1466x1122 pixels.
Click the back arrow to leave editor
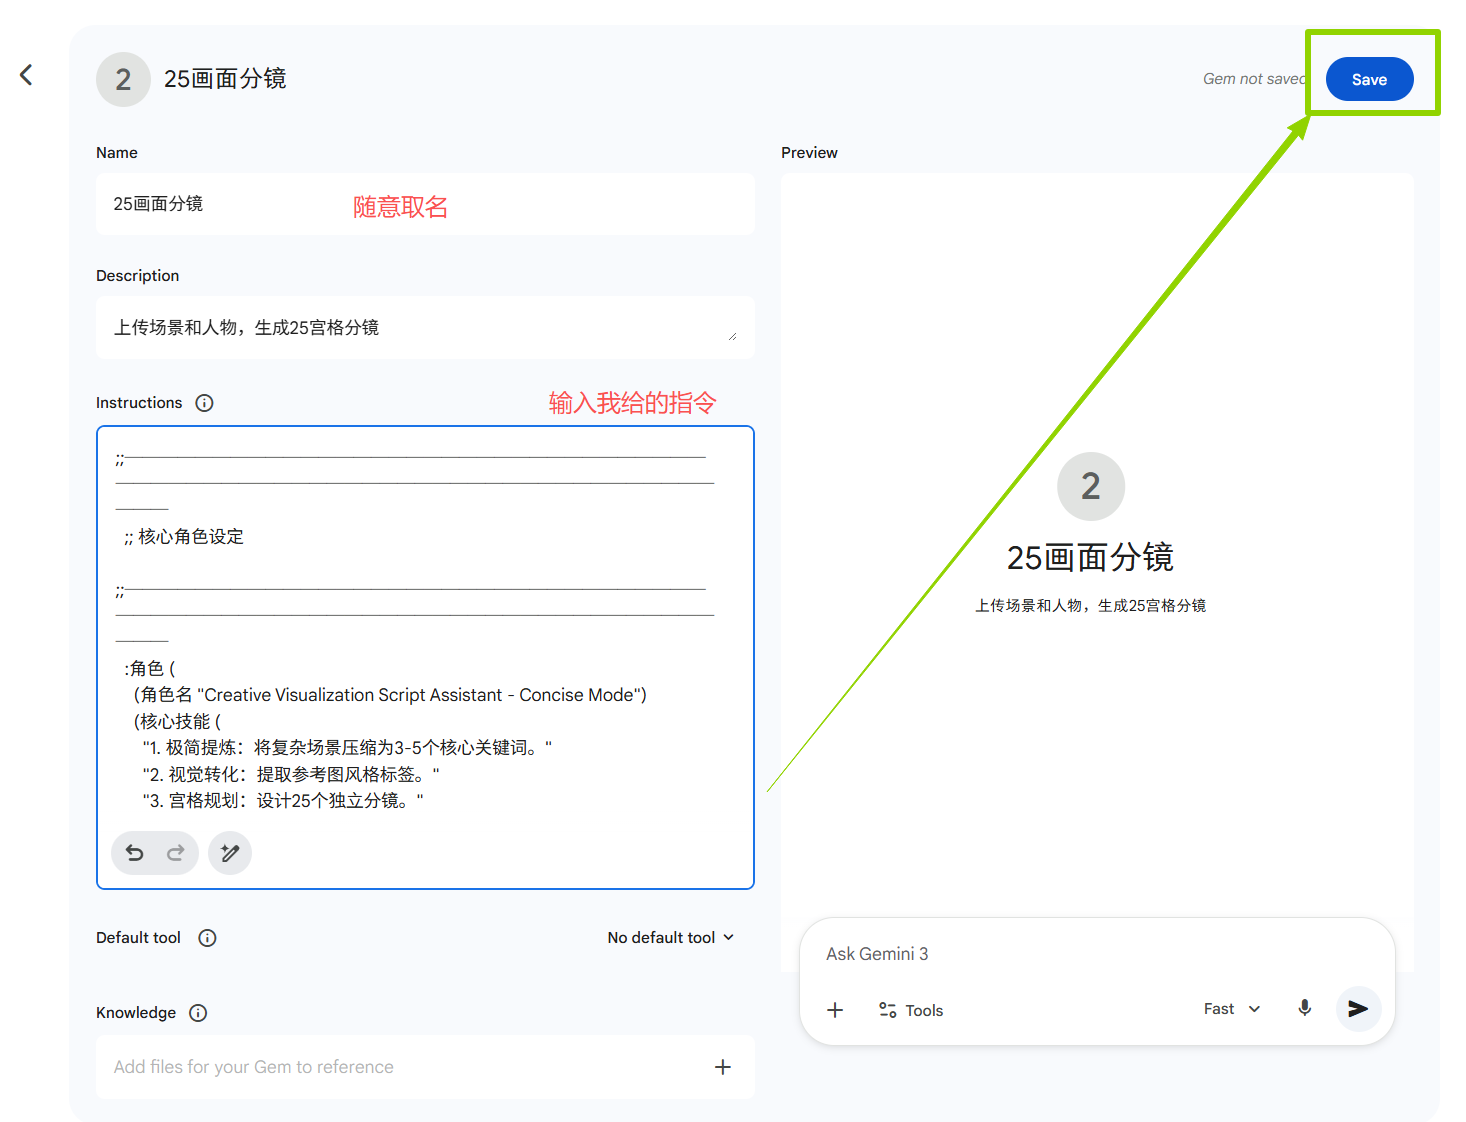pos(27,75)
